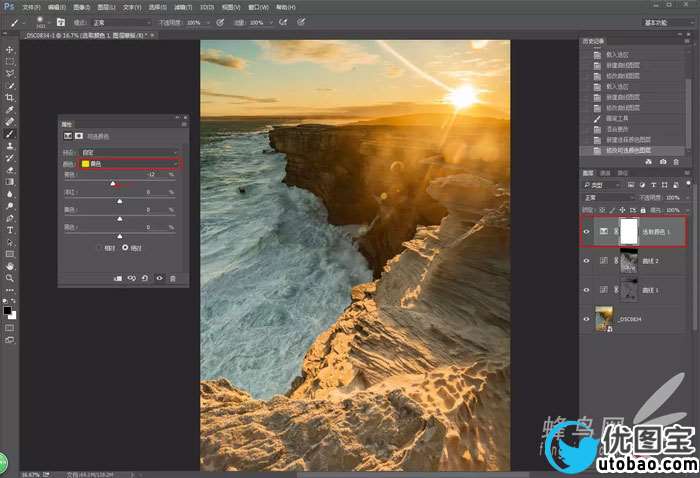This screenshot has width=700, height=478.
Task: Select the Rectangular Marquee tool
Action: (10, 61)
